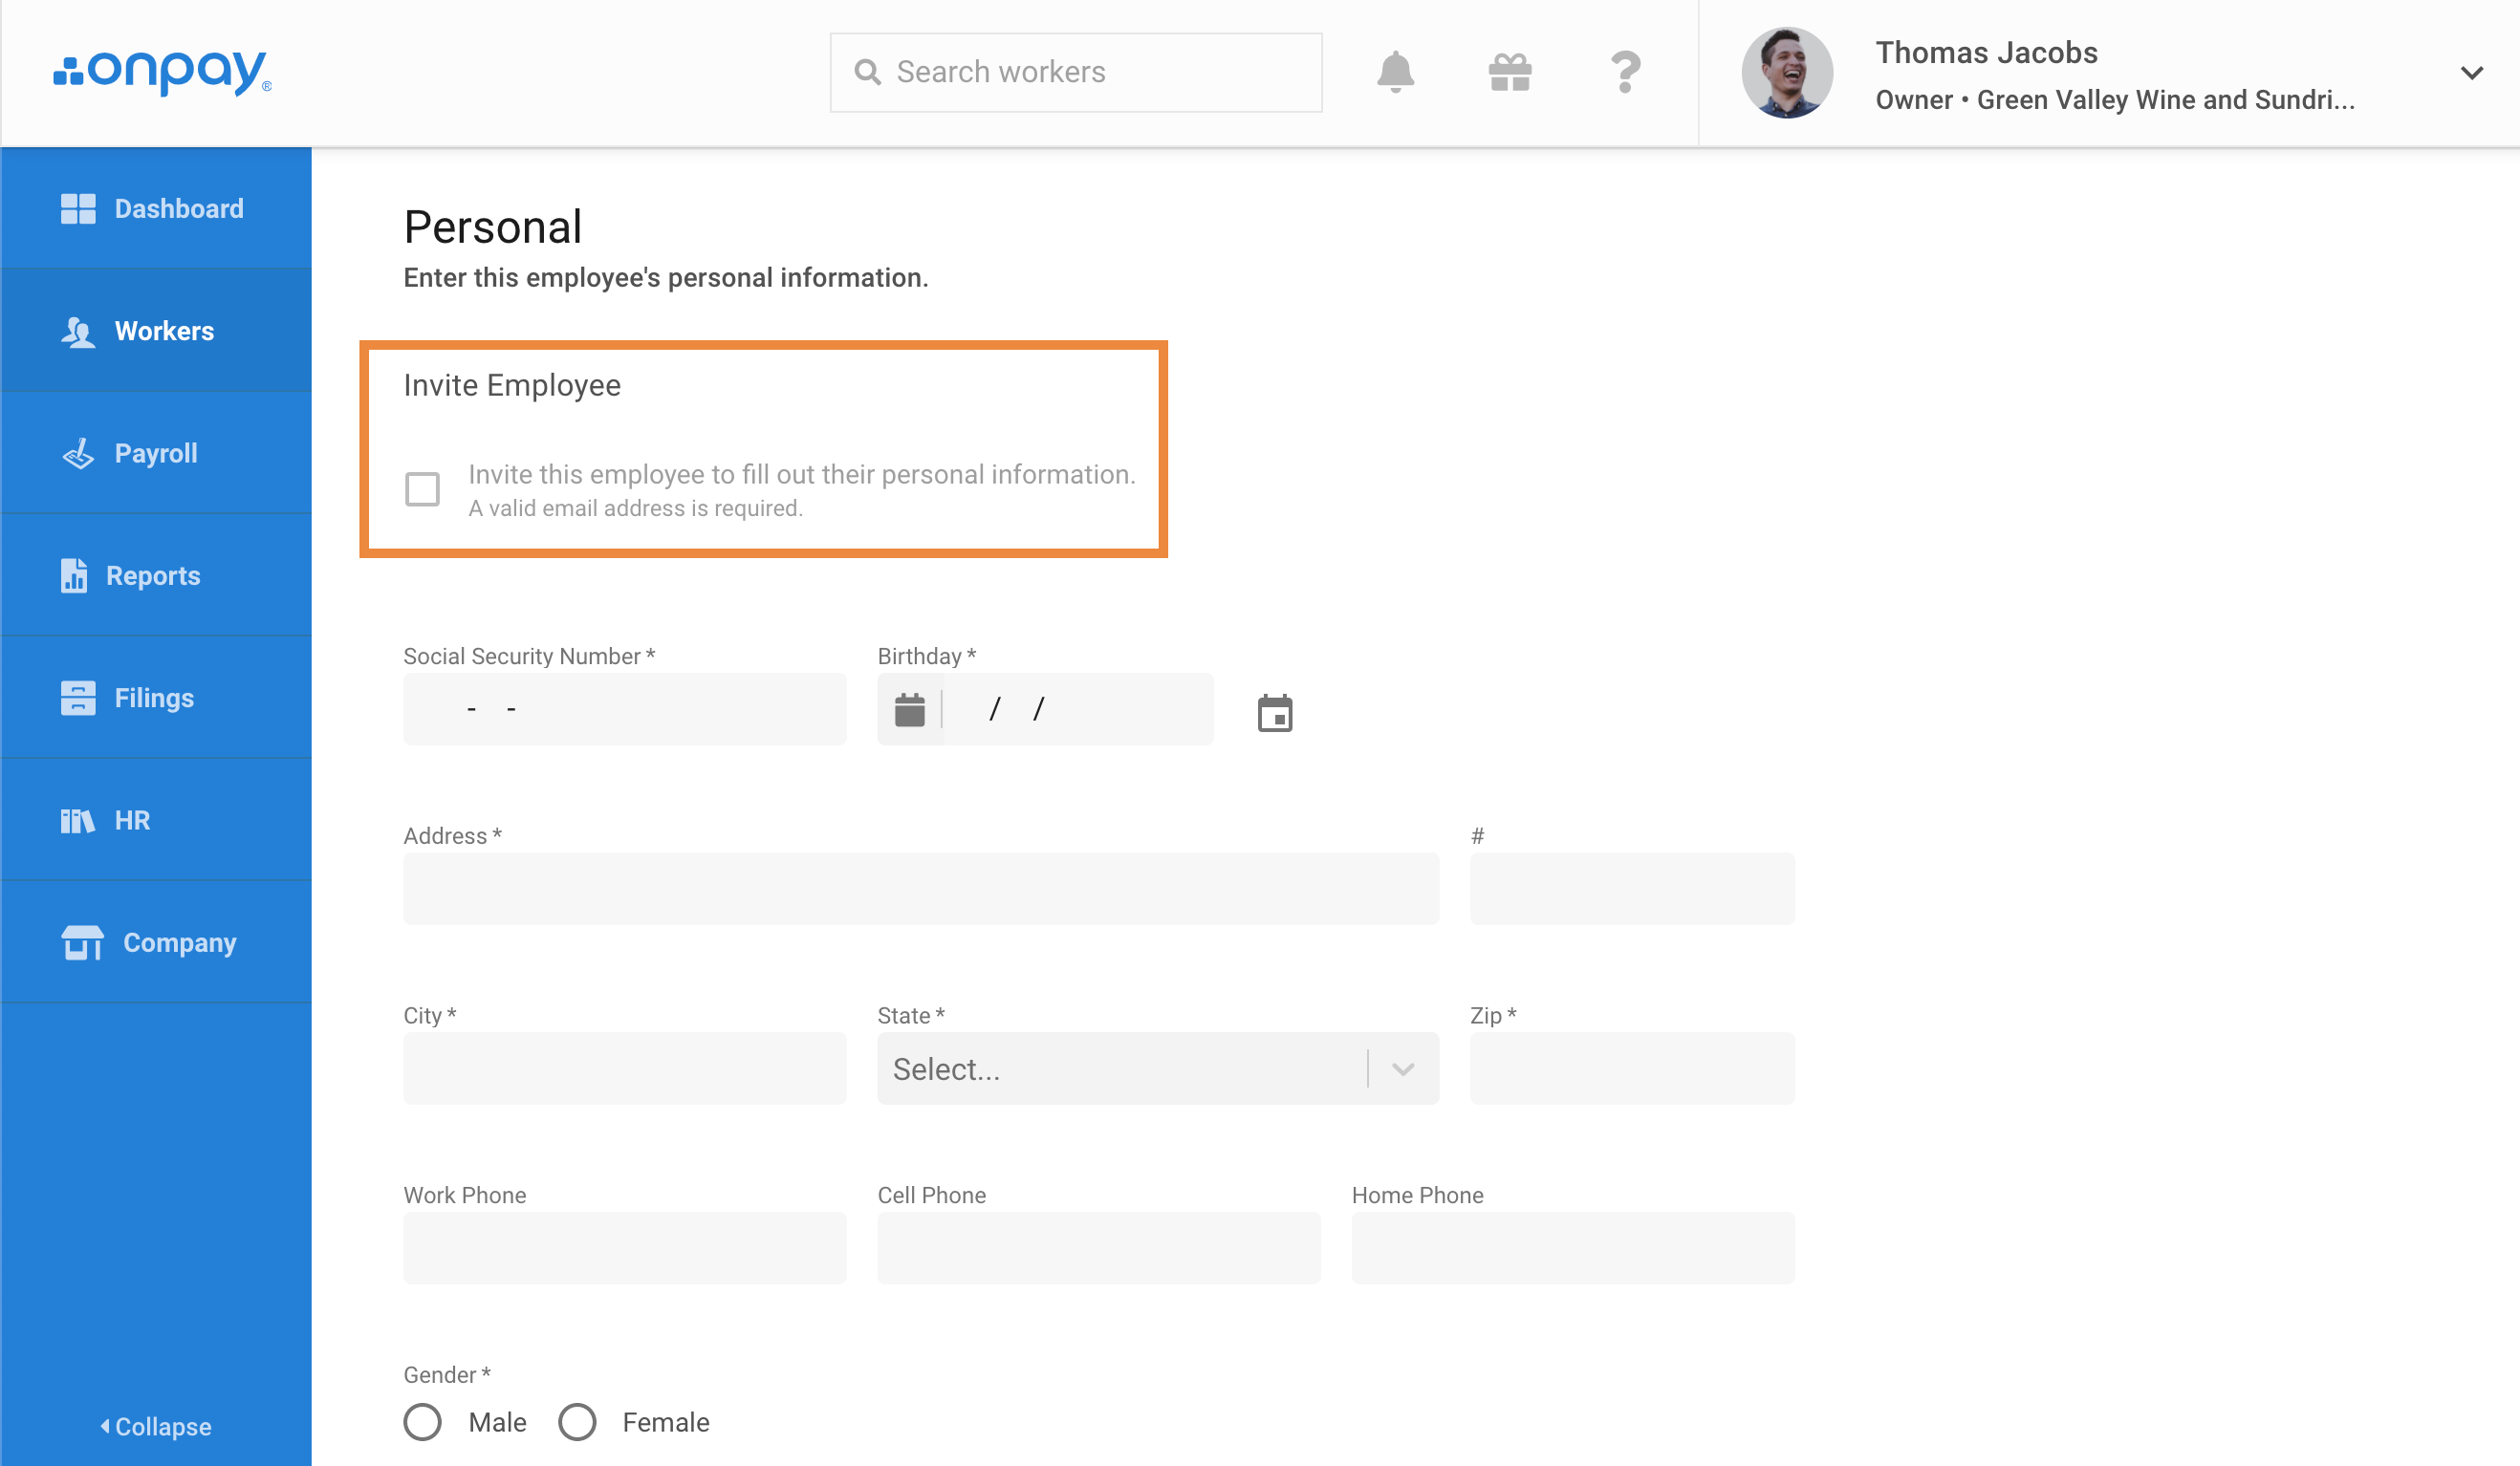Open the HR section
This screenshot has width=2520, height=1466.
pyautogui.click(x=156, y=820)
